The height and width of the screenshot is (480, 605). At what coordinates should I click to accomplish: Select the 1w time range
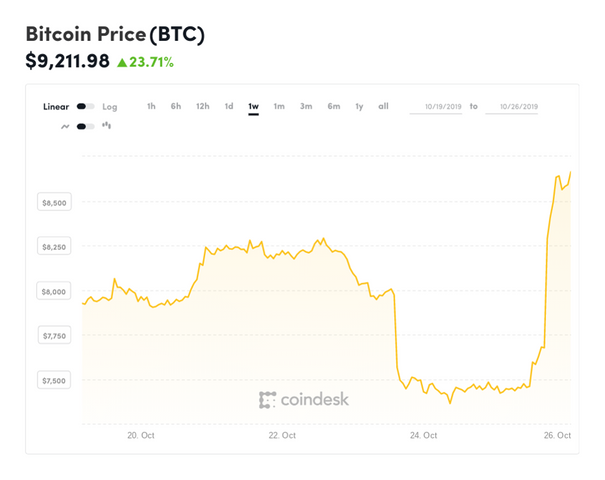pos(254,106)
